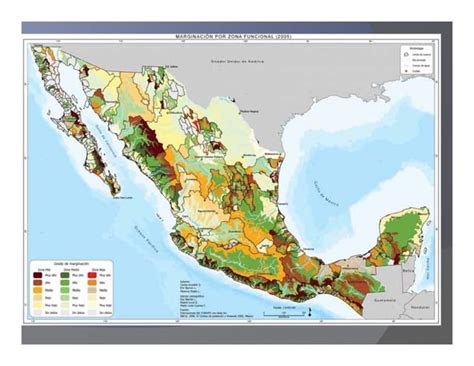Screen dimensions: 474x366
Task: Click the map title 'Marginación por zona funcional (2005)'
Action: click(x=234, y=37)
